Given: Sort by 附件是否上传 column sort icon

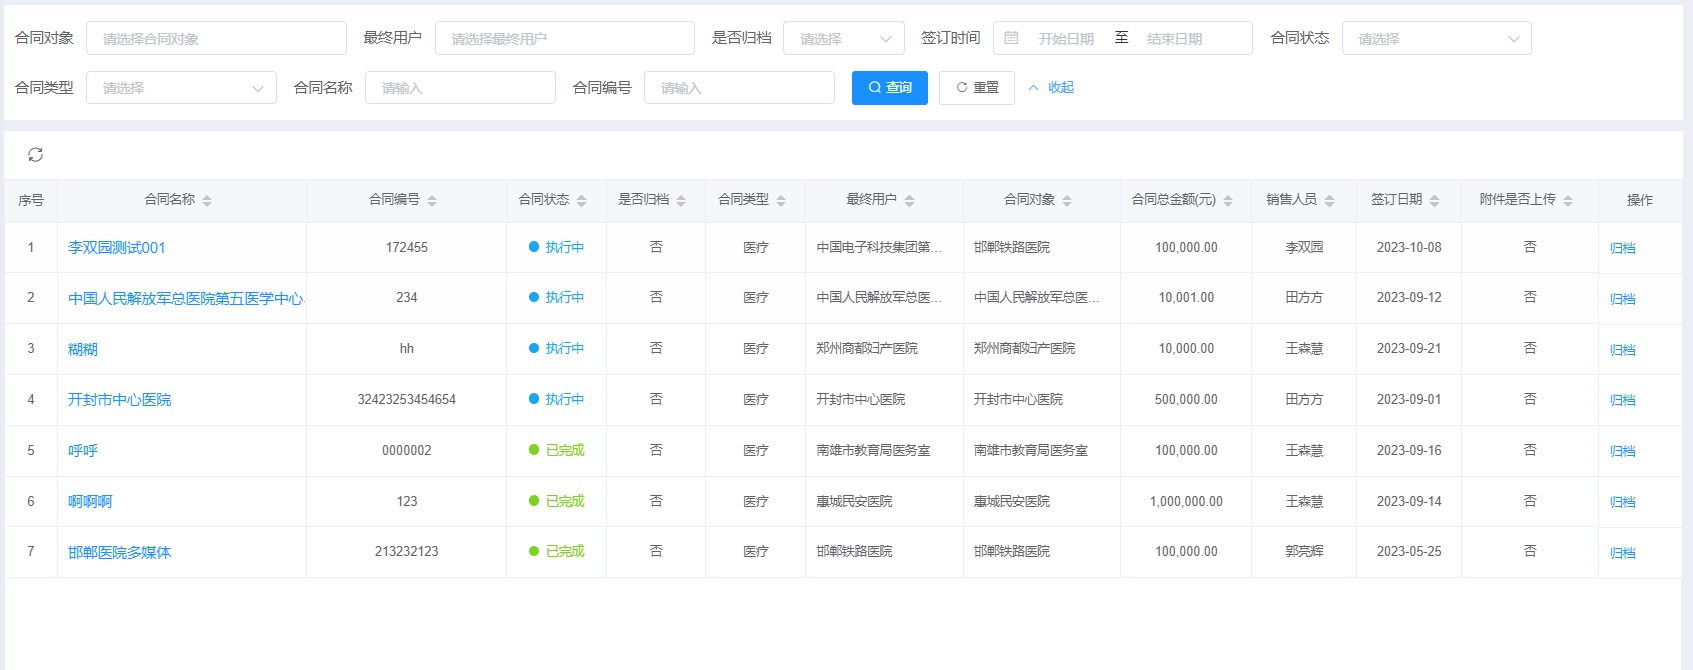Looking at the screenshot, I should (1568, 201).
